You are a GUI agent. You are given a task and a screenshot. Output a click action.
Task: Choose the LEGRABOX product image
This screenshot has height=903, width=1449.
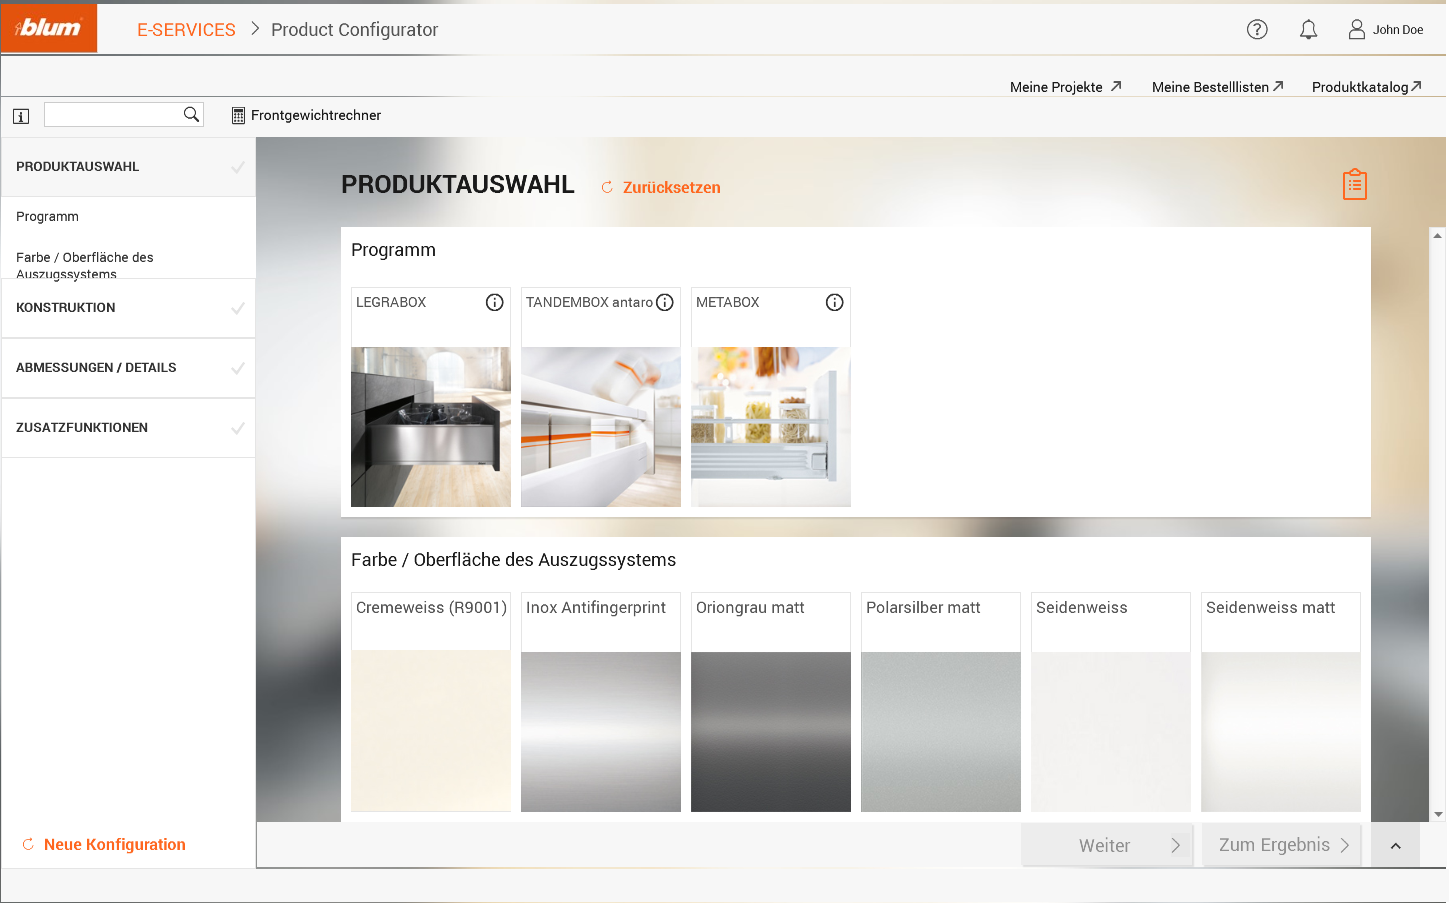[431, 427]
